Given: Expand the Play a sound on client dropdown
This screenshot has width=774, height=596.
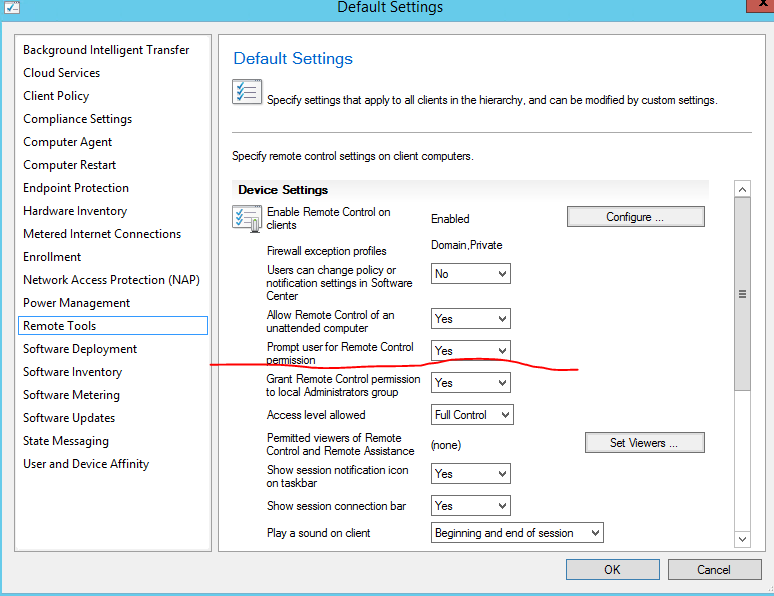Looking at the screenshot, I should [x=517, y=533].
